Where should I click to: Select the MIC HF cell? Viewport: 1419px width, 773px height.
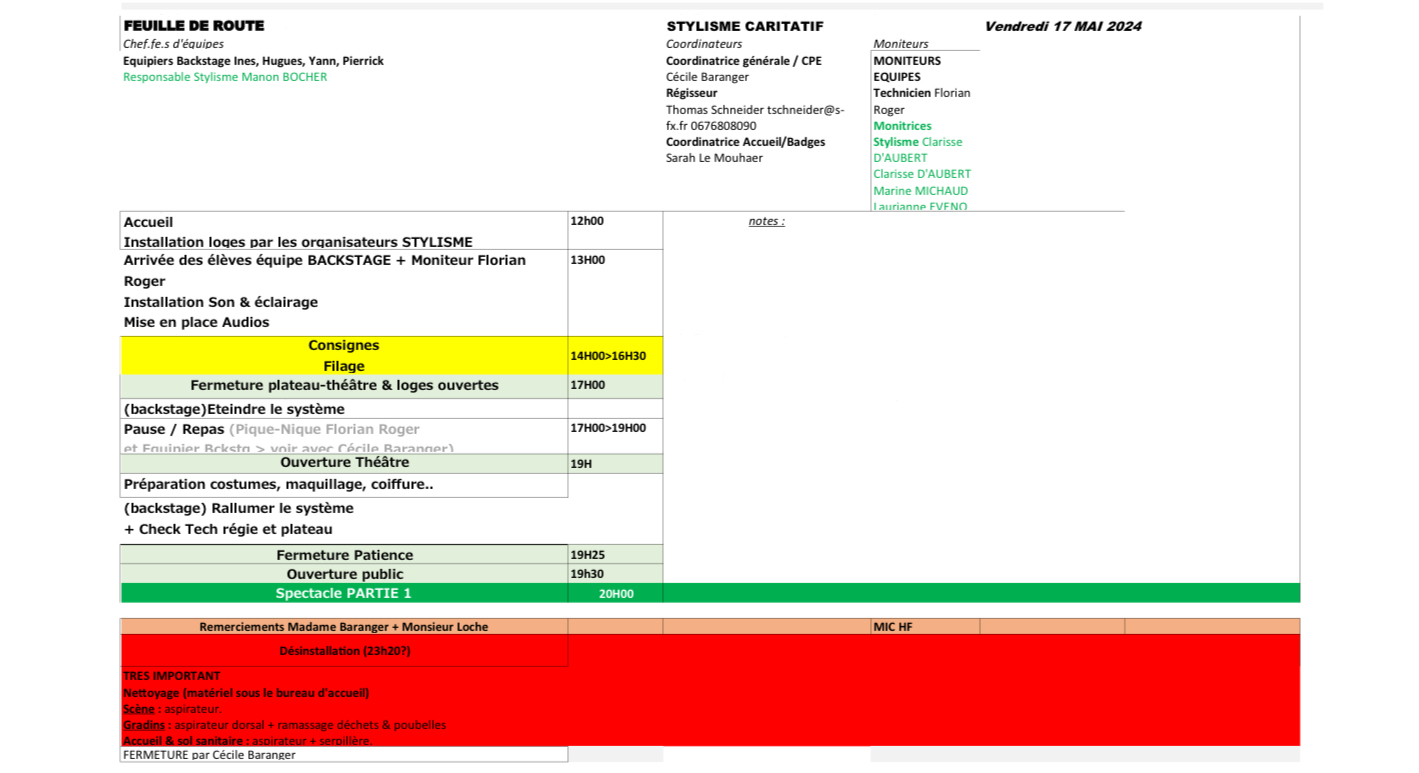892,627
